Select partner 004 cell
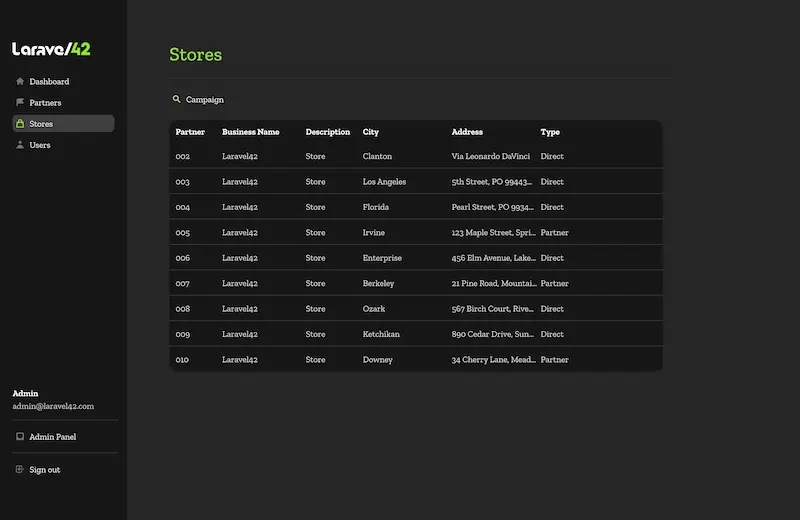This screenshot has height=520, width=800. [183, 207]
